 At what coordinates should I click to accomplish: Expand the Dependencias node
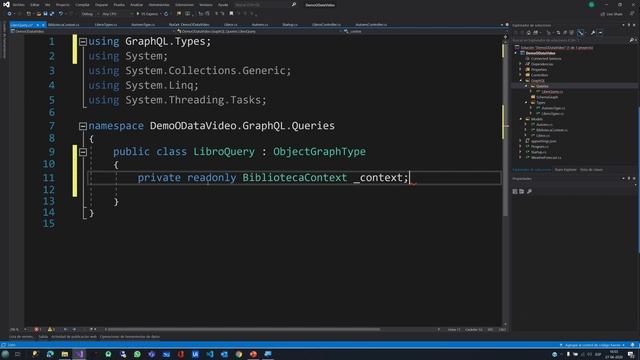pos(520,64)
